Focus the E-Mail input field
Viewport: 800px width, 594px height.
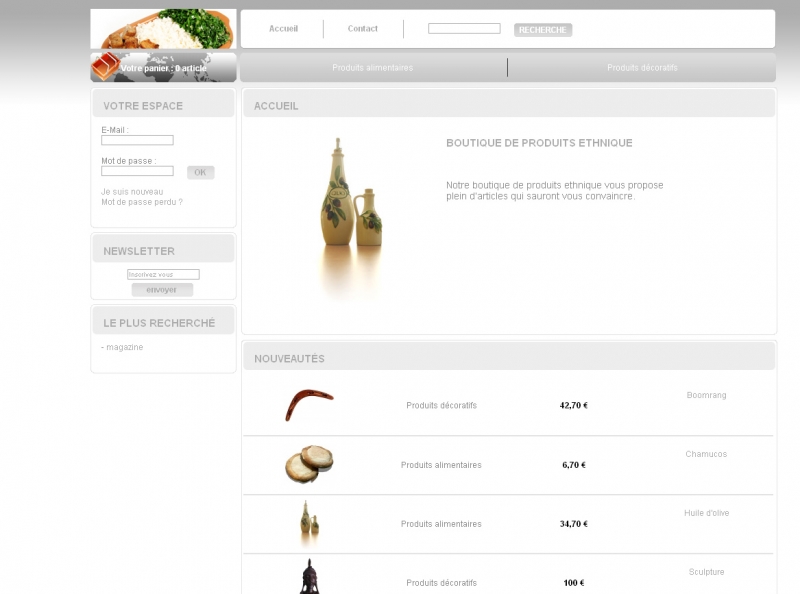(137, 140)
